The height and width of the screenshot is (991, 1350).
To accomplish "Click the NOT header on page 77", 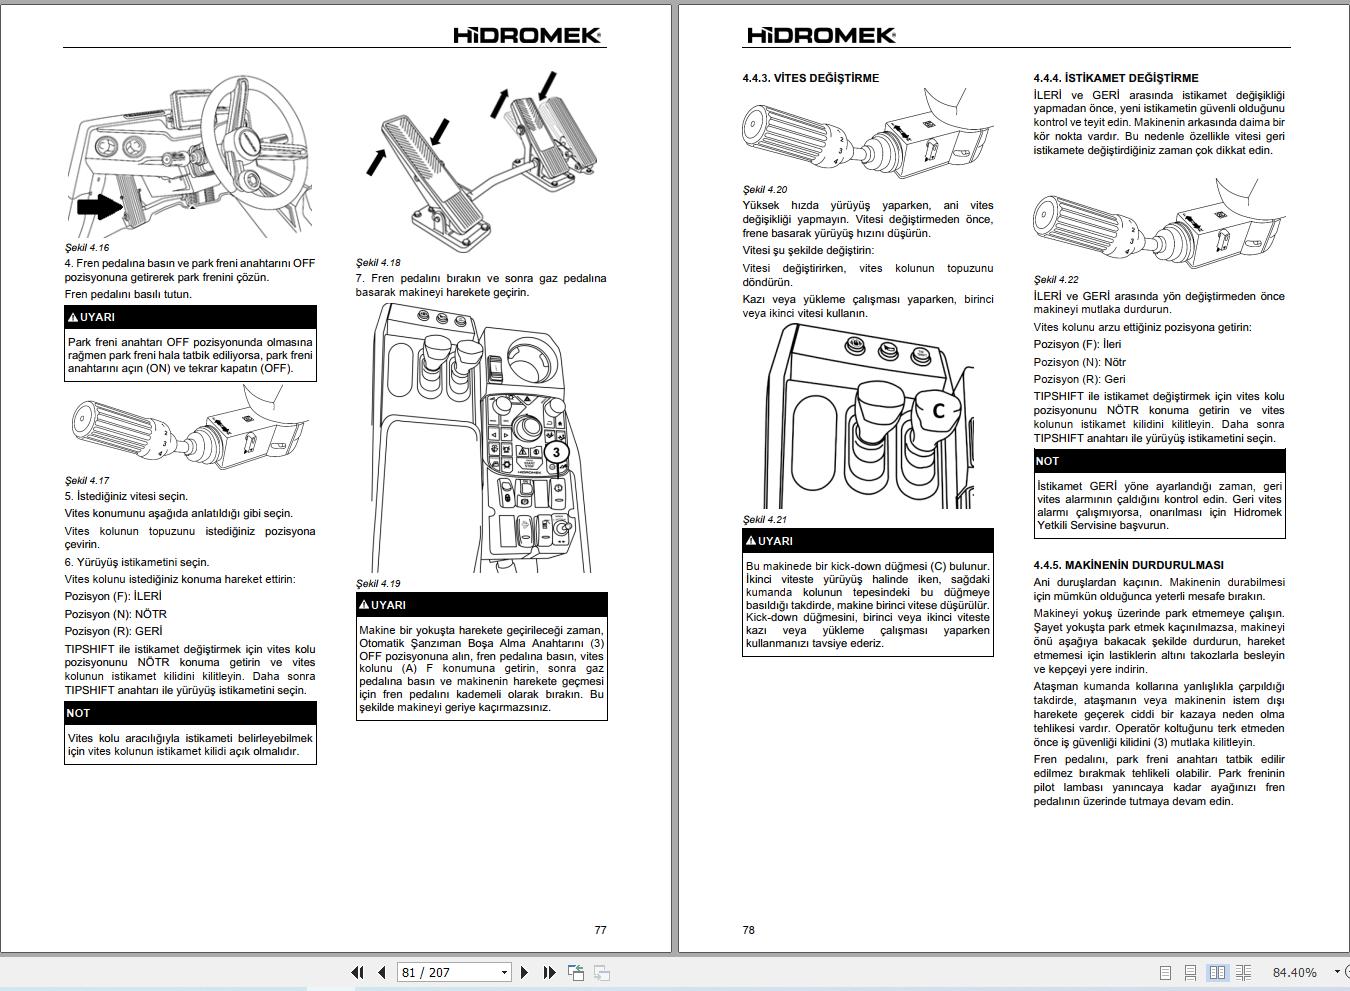I will pos(190,713).
